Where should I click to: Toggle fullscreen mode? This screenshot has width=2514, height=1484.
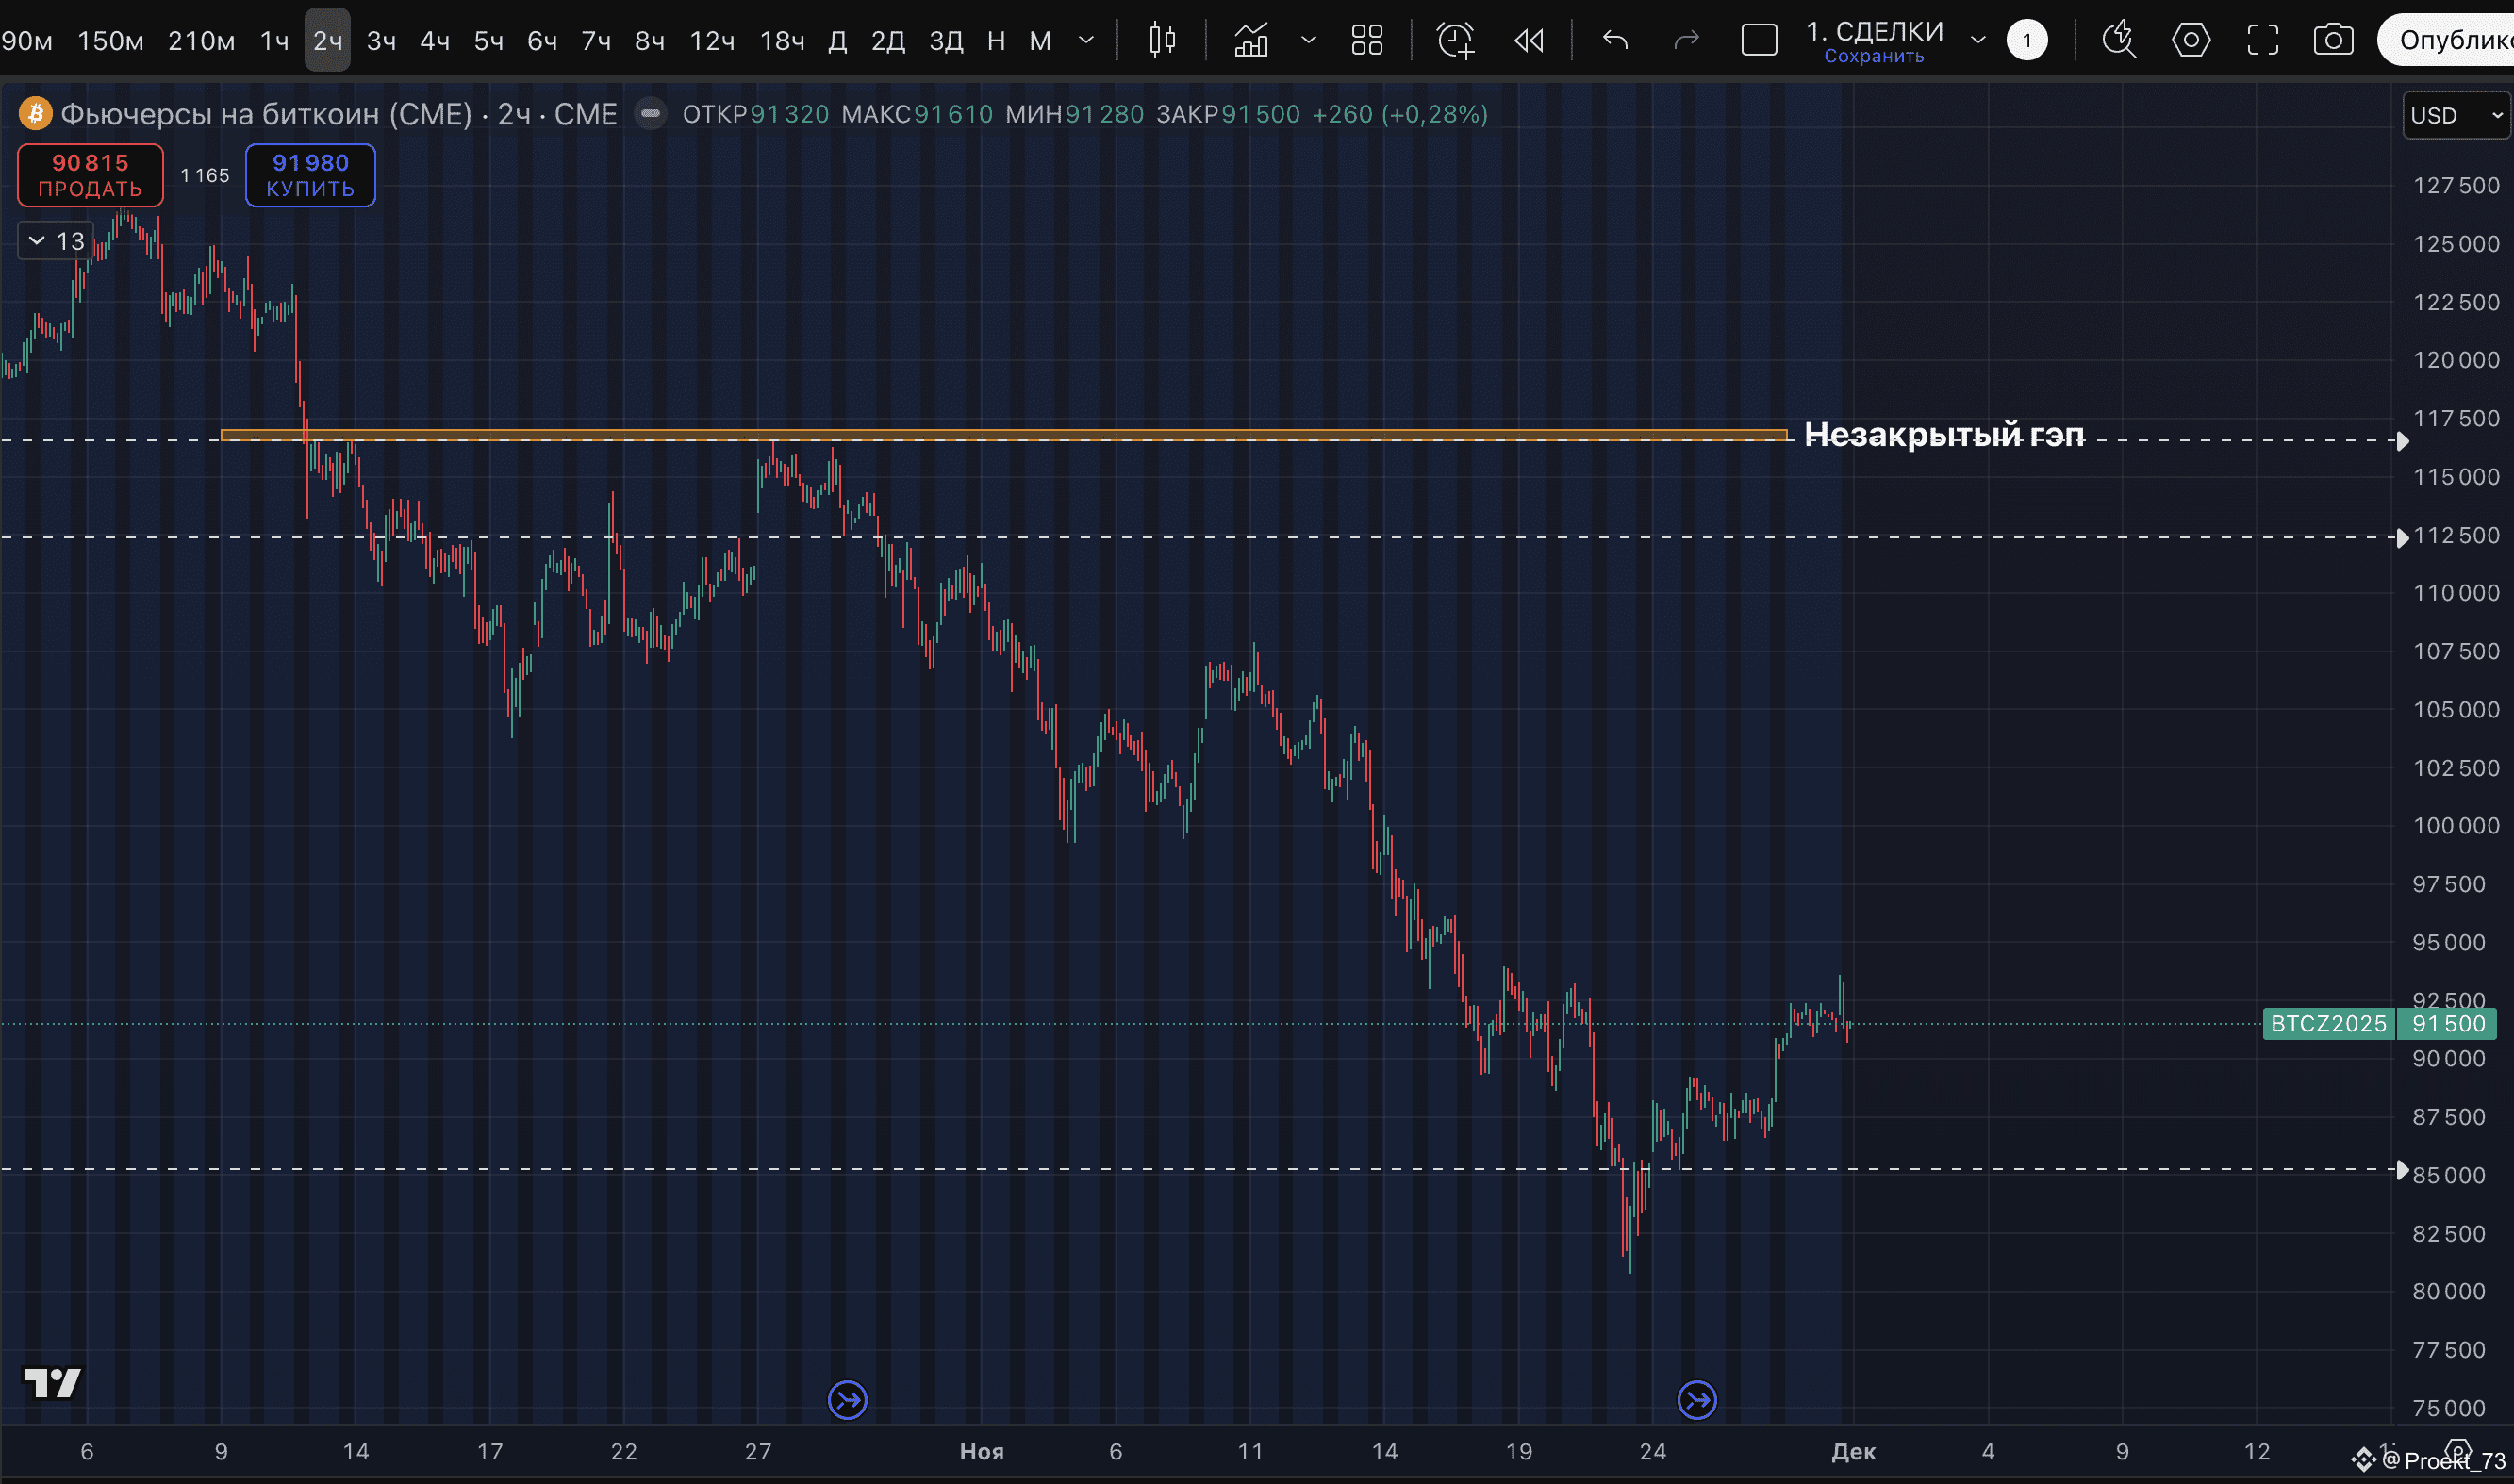click(2262, 40)
